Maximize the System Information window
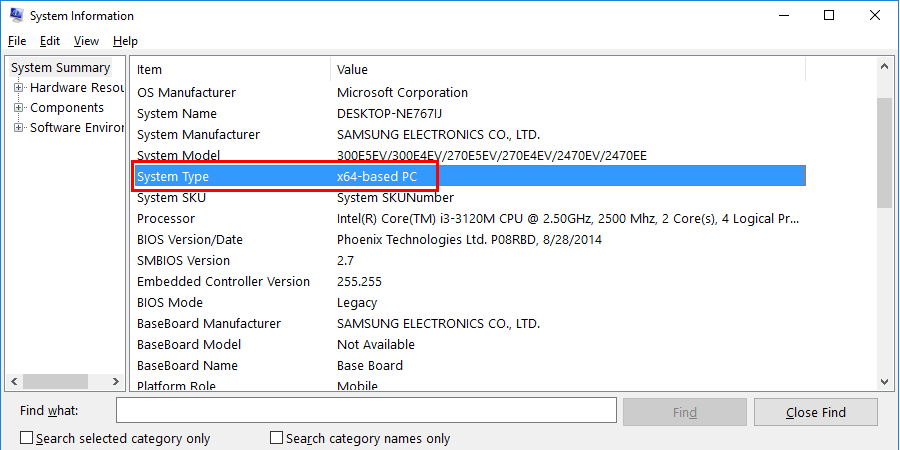This screenshot has width=900, height=450. point(829,15)
